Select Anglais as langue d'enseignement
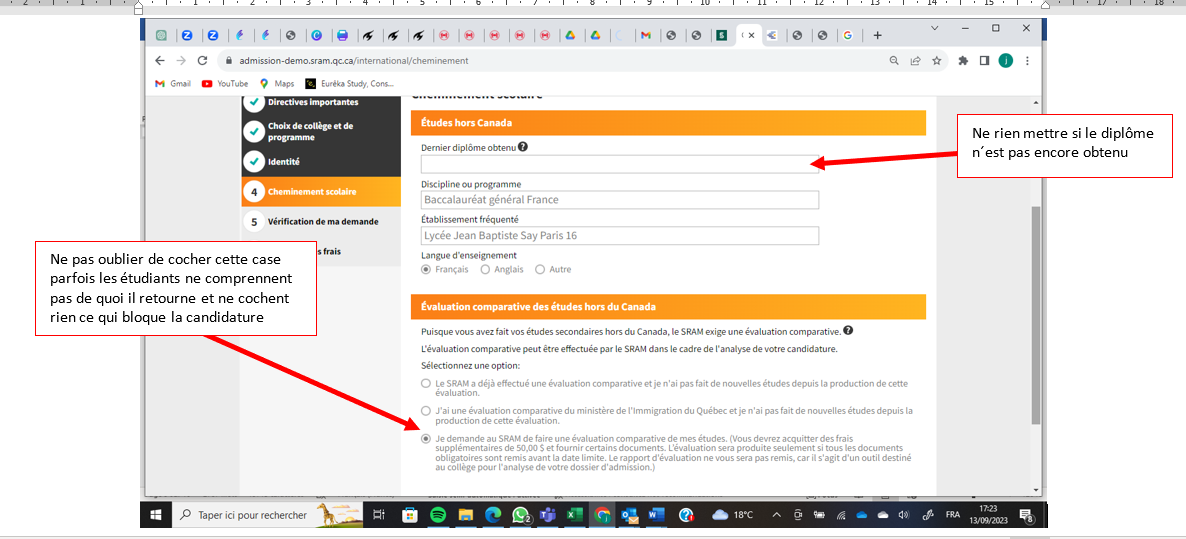Image resolution: width=1186 pixels, height=539 pixels. 486,269
